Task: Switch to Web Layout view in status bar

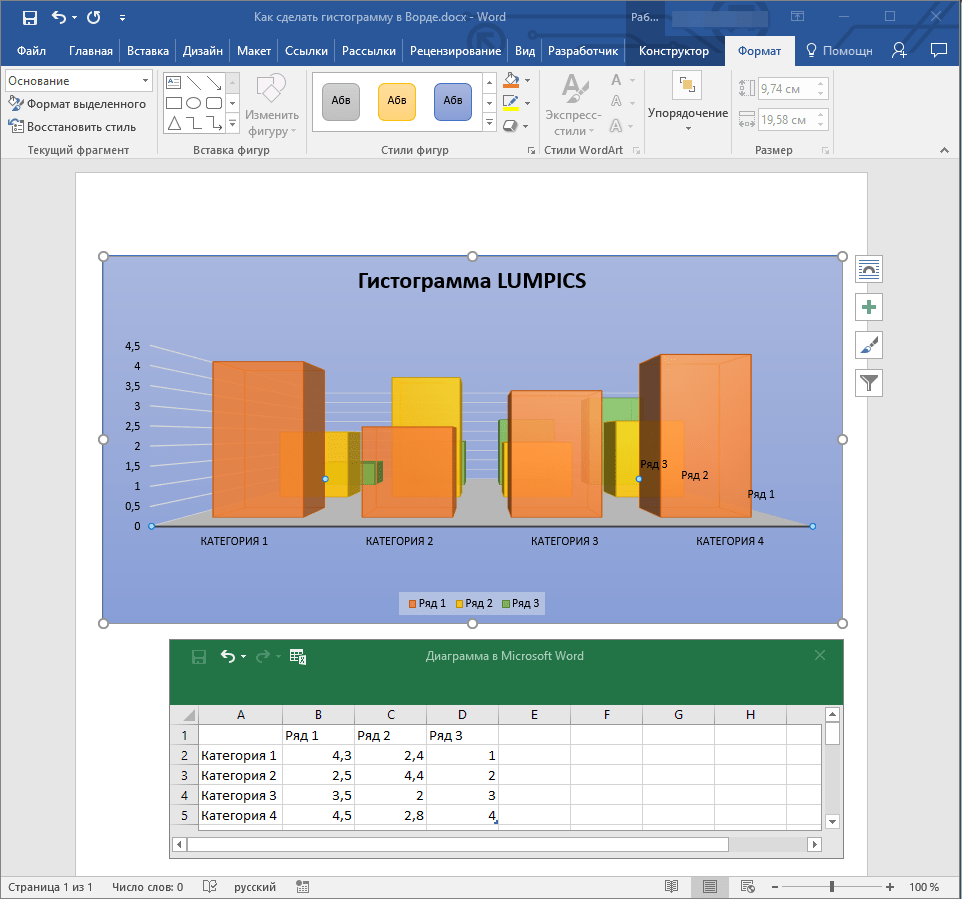Action: coord(746,887)
